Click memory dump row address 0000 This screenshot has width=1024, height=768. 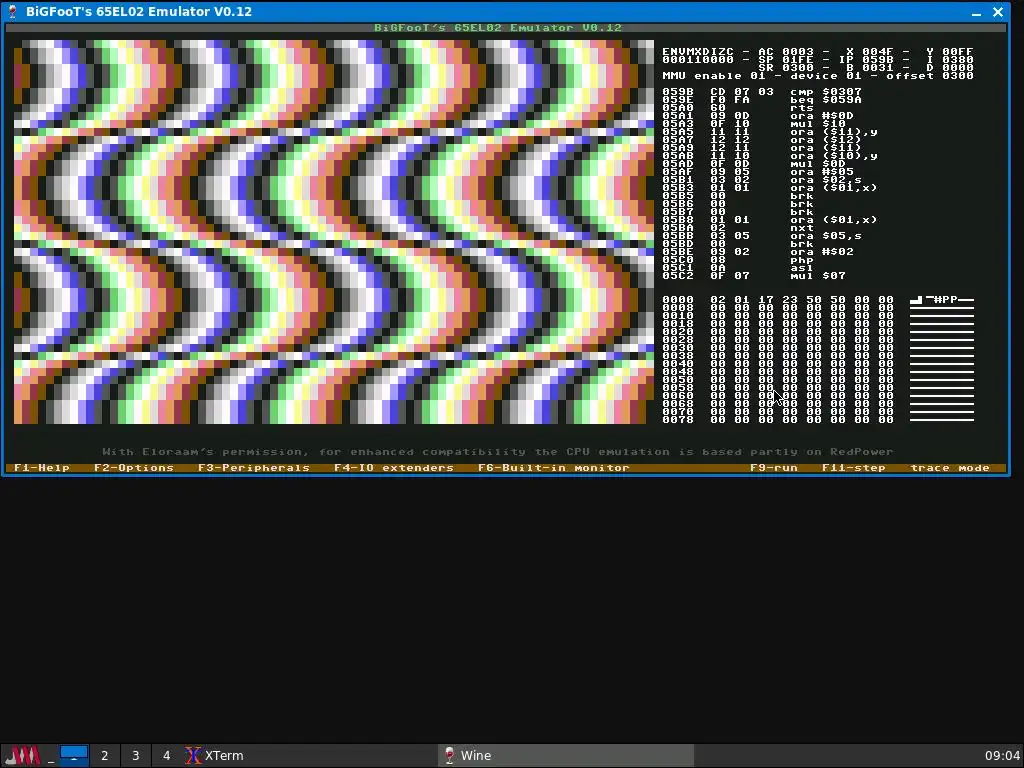[x=678, y=299]
